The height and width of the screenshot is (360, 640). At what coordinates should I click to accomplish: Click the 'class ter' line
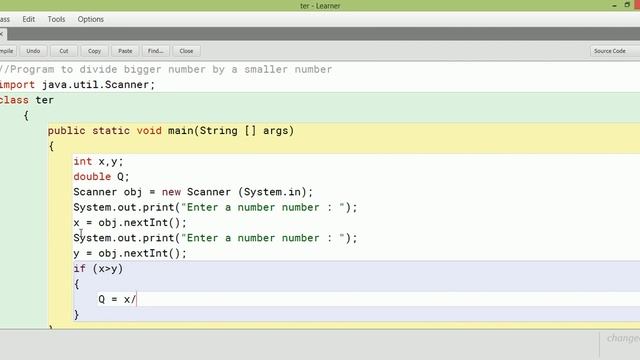[27, 100]
